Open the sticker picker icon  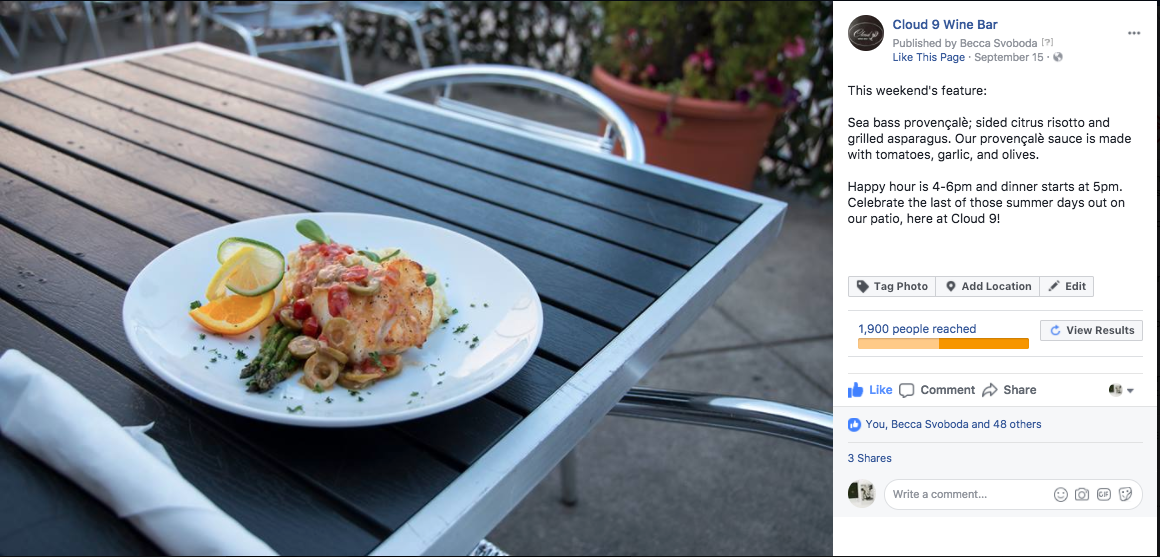[1125, 494]
